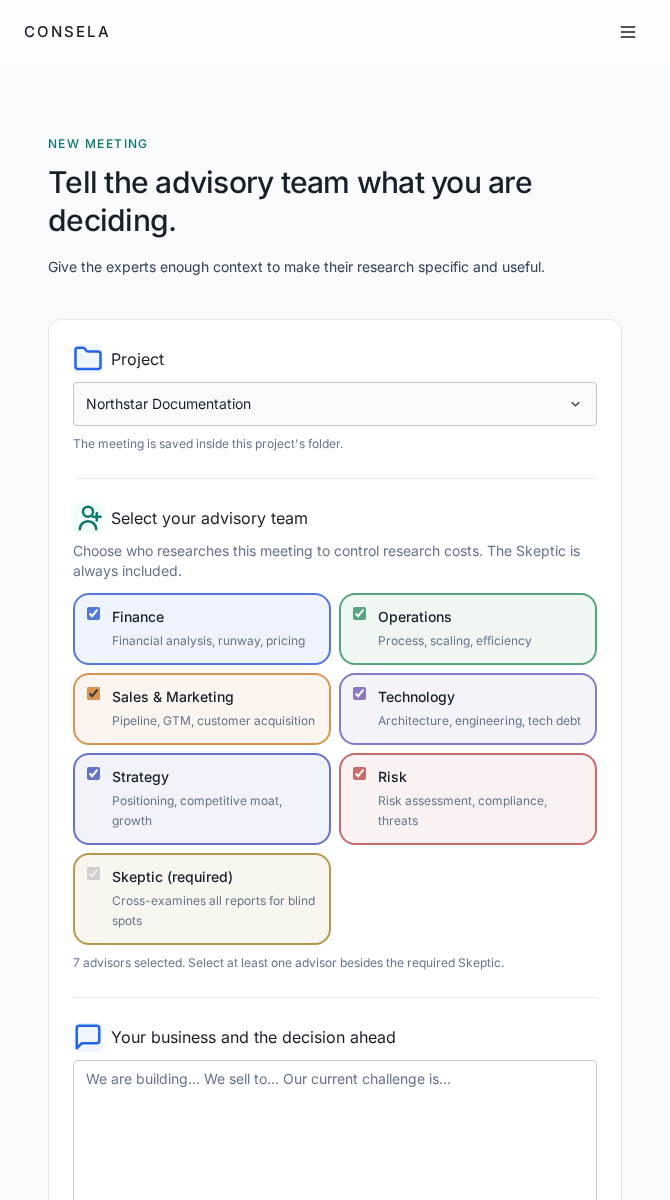This screenshot has width=670, height=1200.
Task: Click the disabled Skeptic (required) checkbox
Action: 94,874
